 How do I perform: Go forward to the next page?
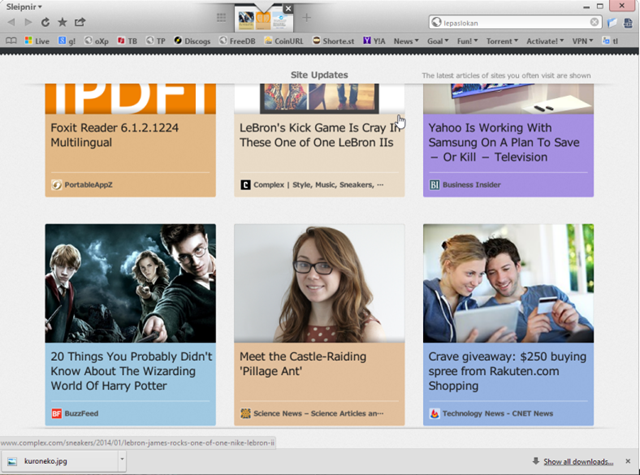coord(28,22)
